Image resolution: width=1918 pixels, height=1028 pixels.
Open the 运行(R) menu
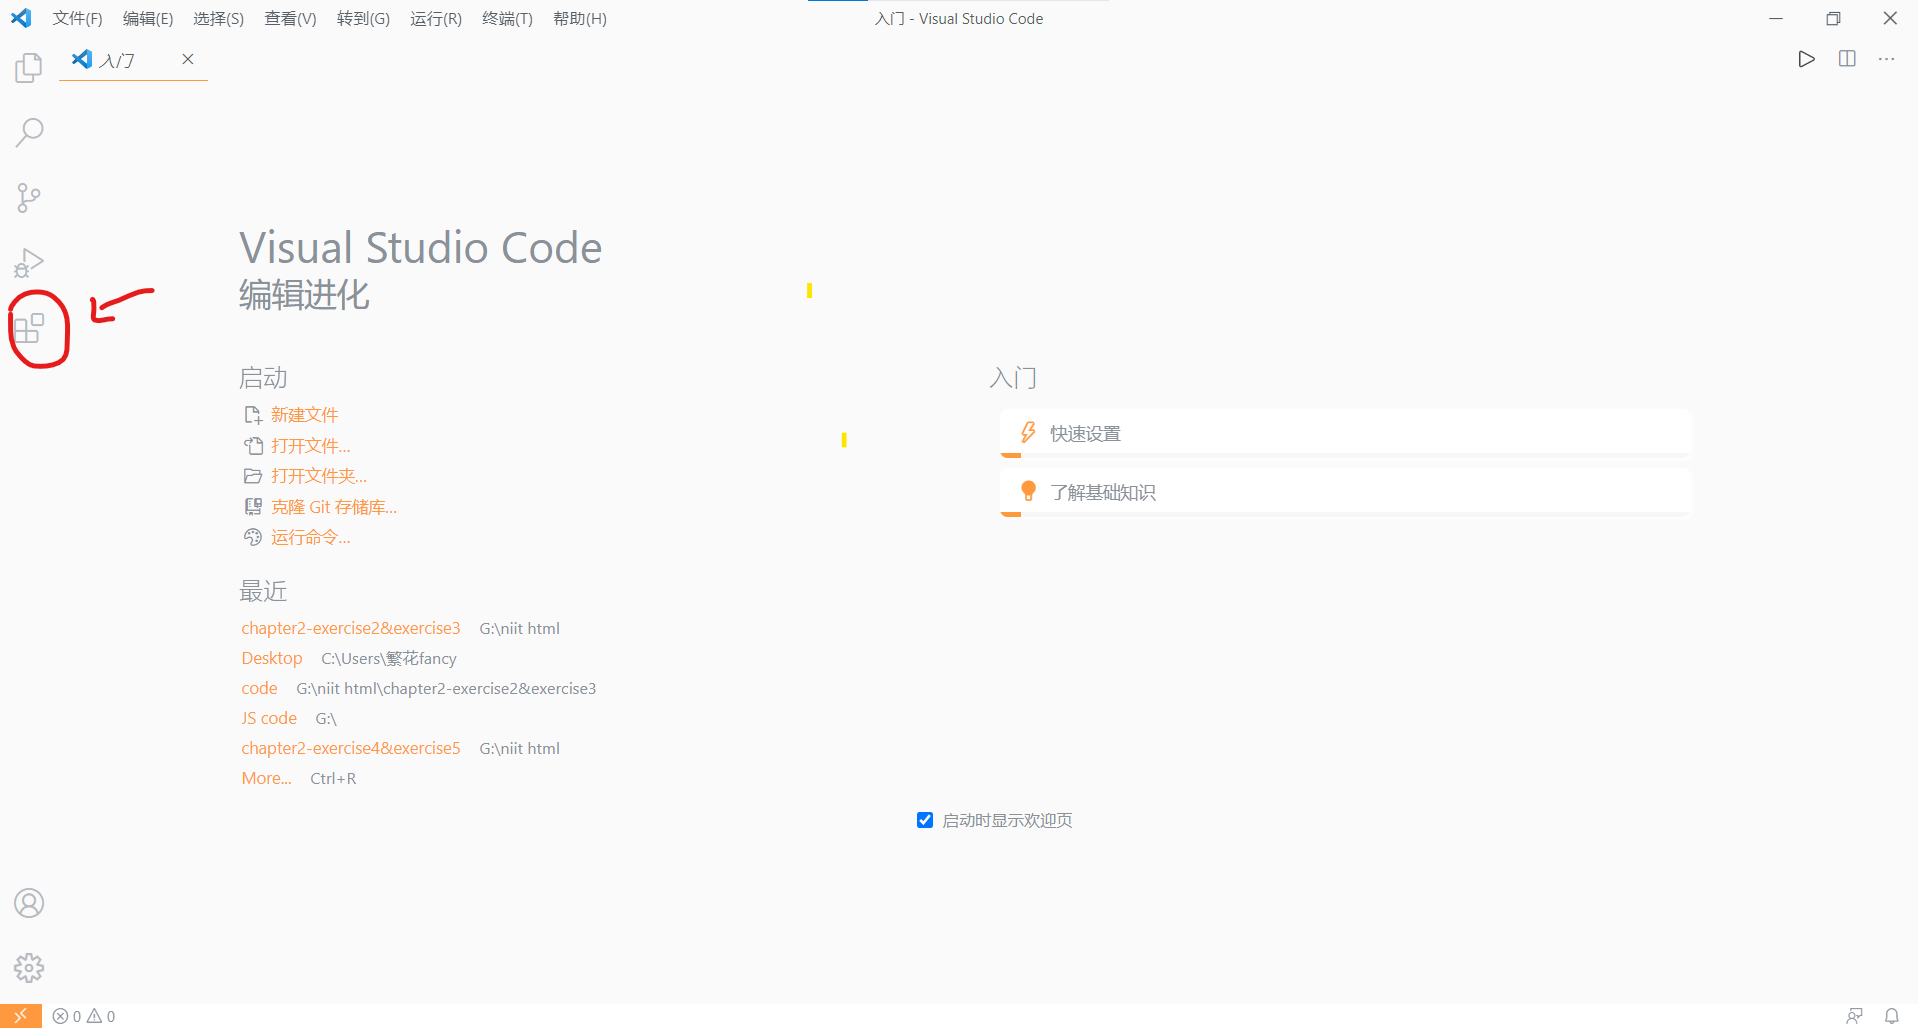pos(436,19)
